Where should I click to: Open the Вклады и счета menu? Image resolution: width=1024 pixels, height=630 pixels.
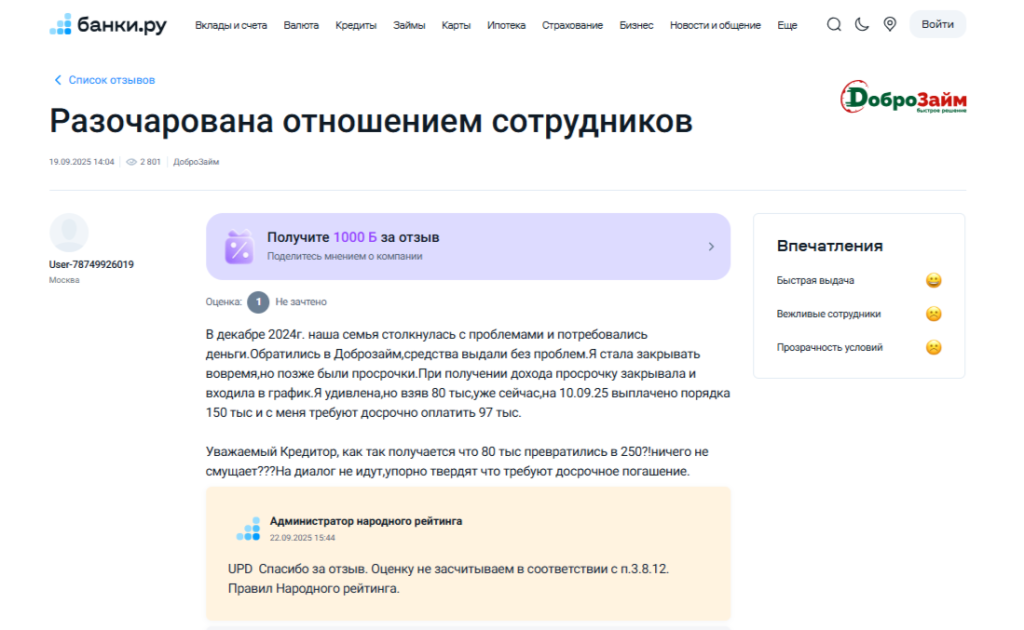coord(231,25)
